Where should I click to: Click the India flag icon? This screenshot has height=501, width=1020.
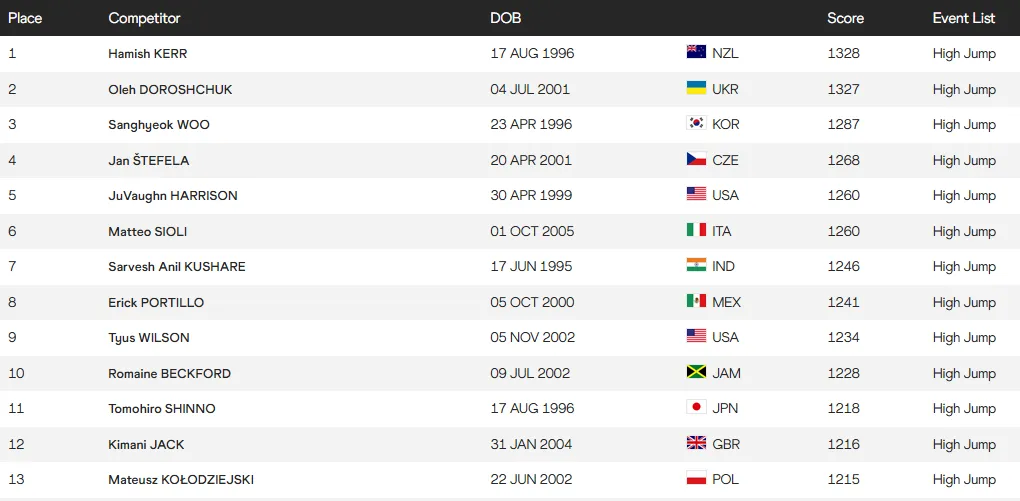point(696,265)
